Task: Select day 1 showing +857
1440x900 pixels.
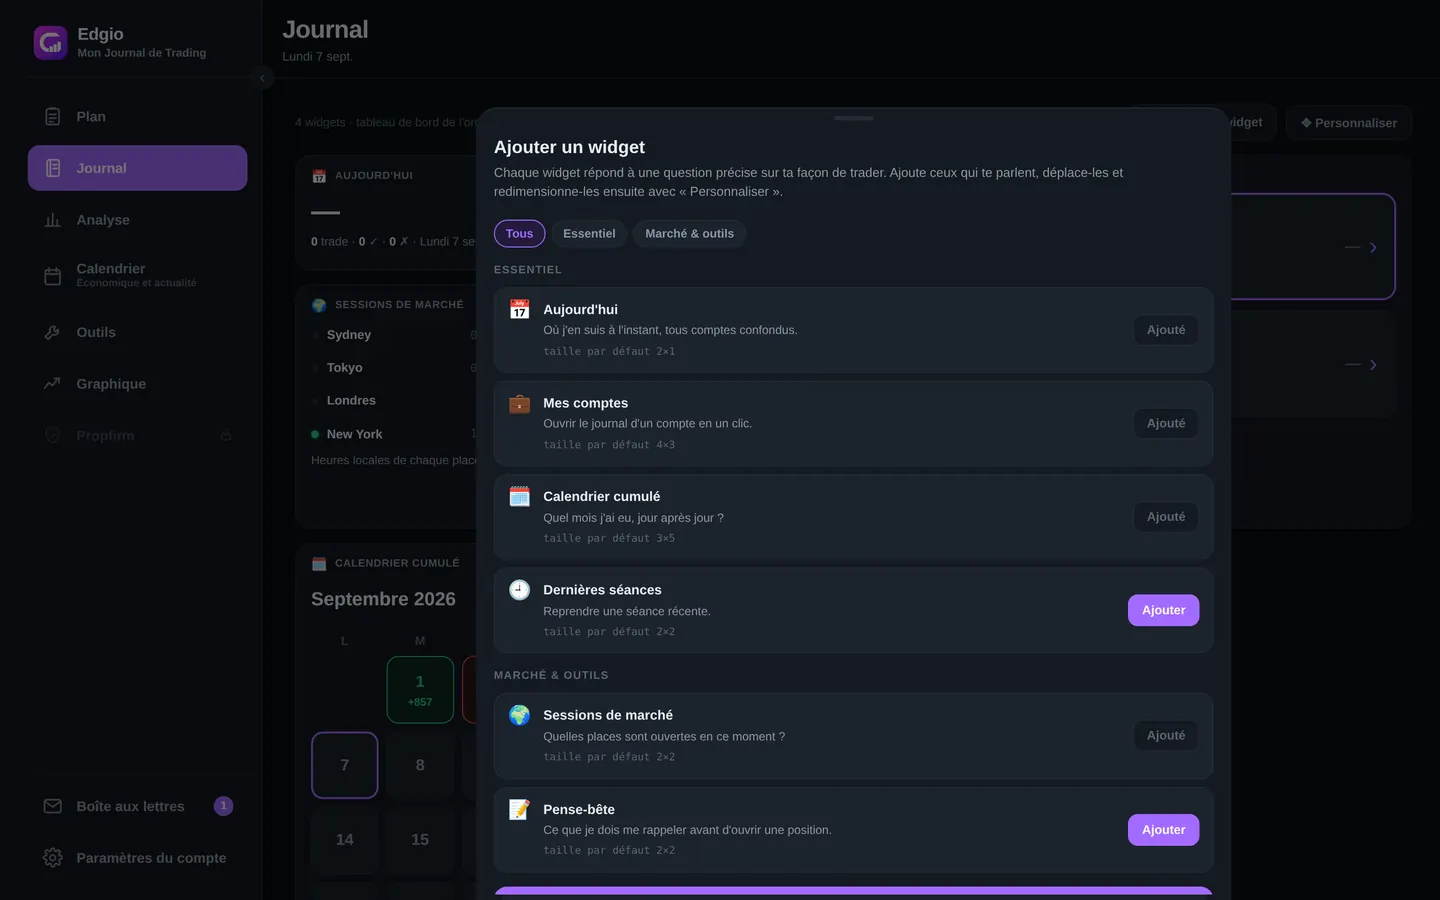Action: 420,690
